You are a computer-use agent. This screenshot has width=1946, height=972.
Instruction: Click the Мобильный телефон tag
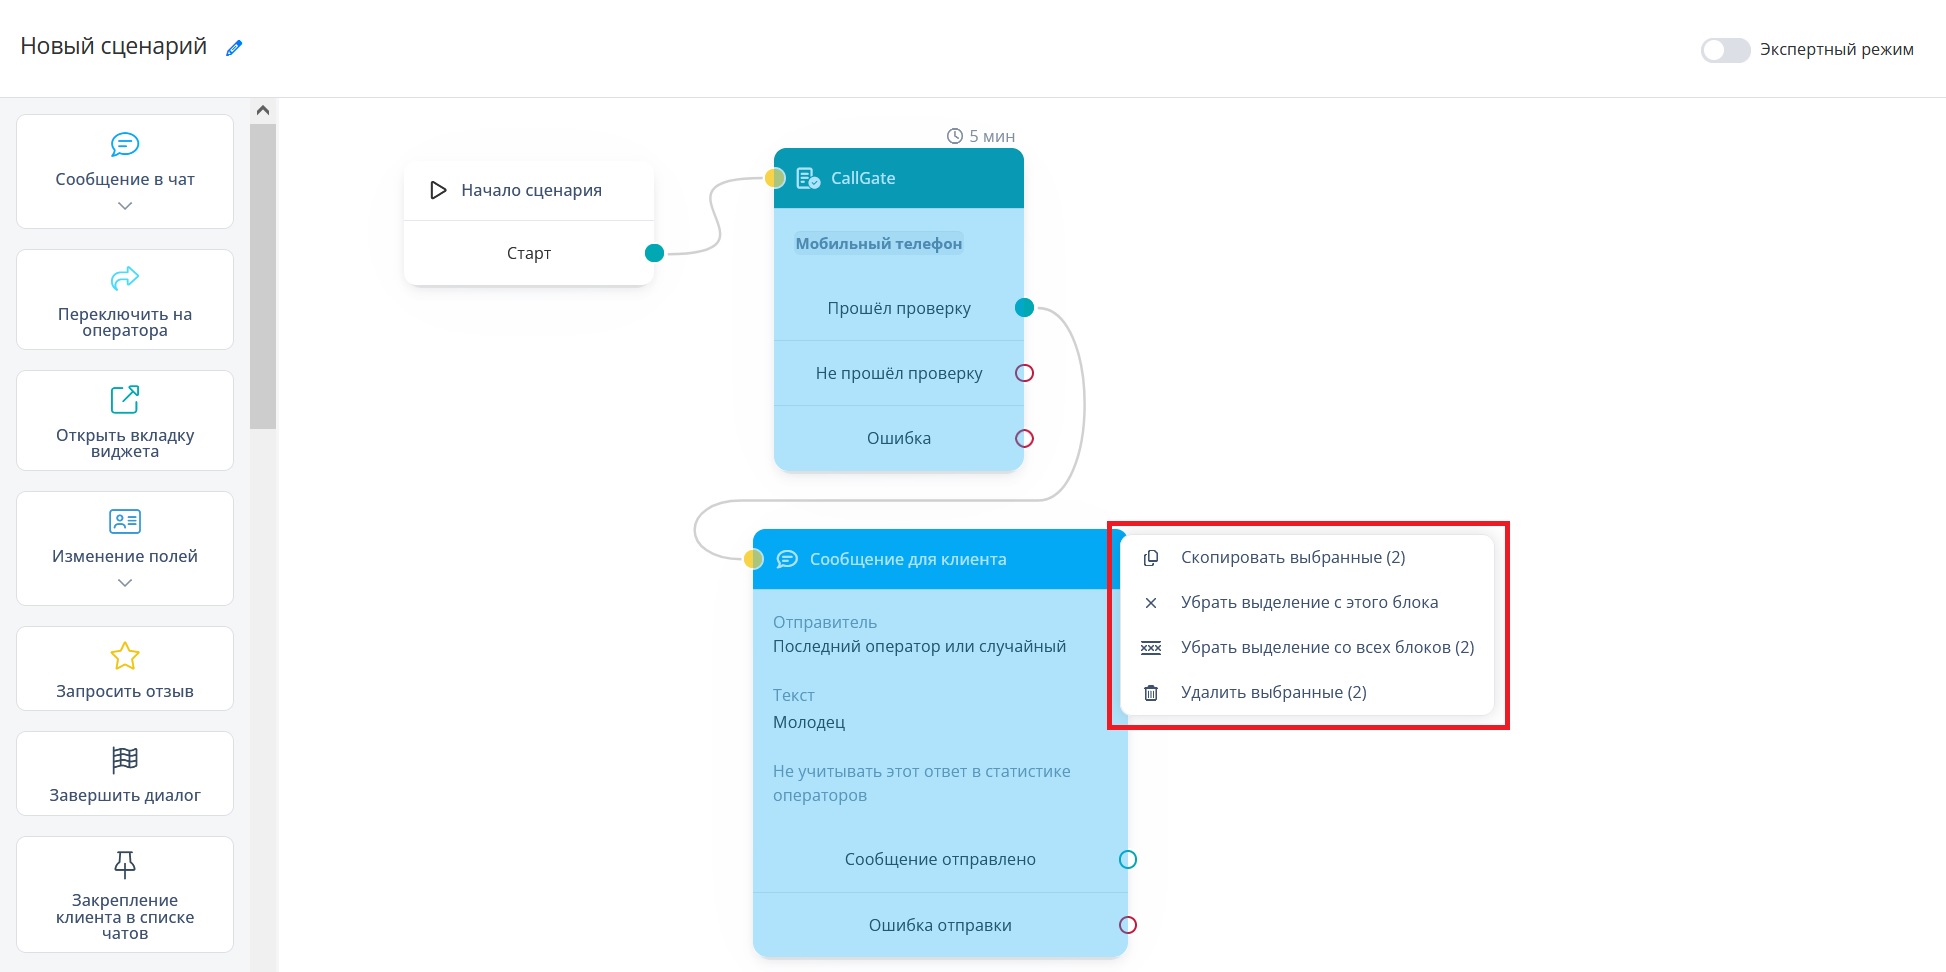coord(879,243)
